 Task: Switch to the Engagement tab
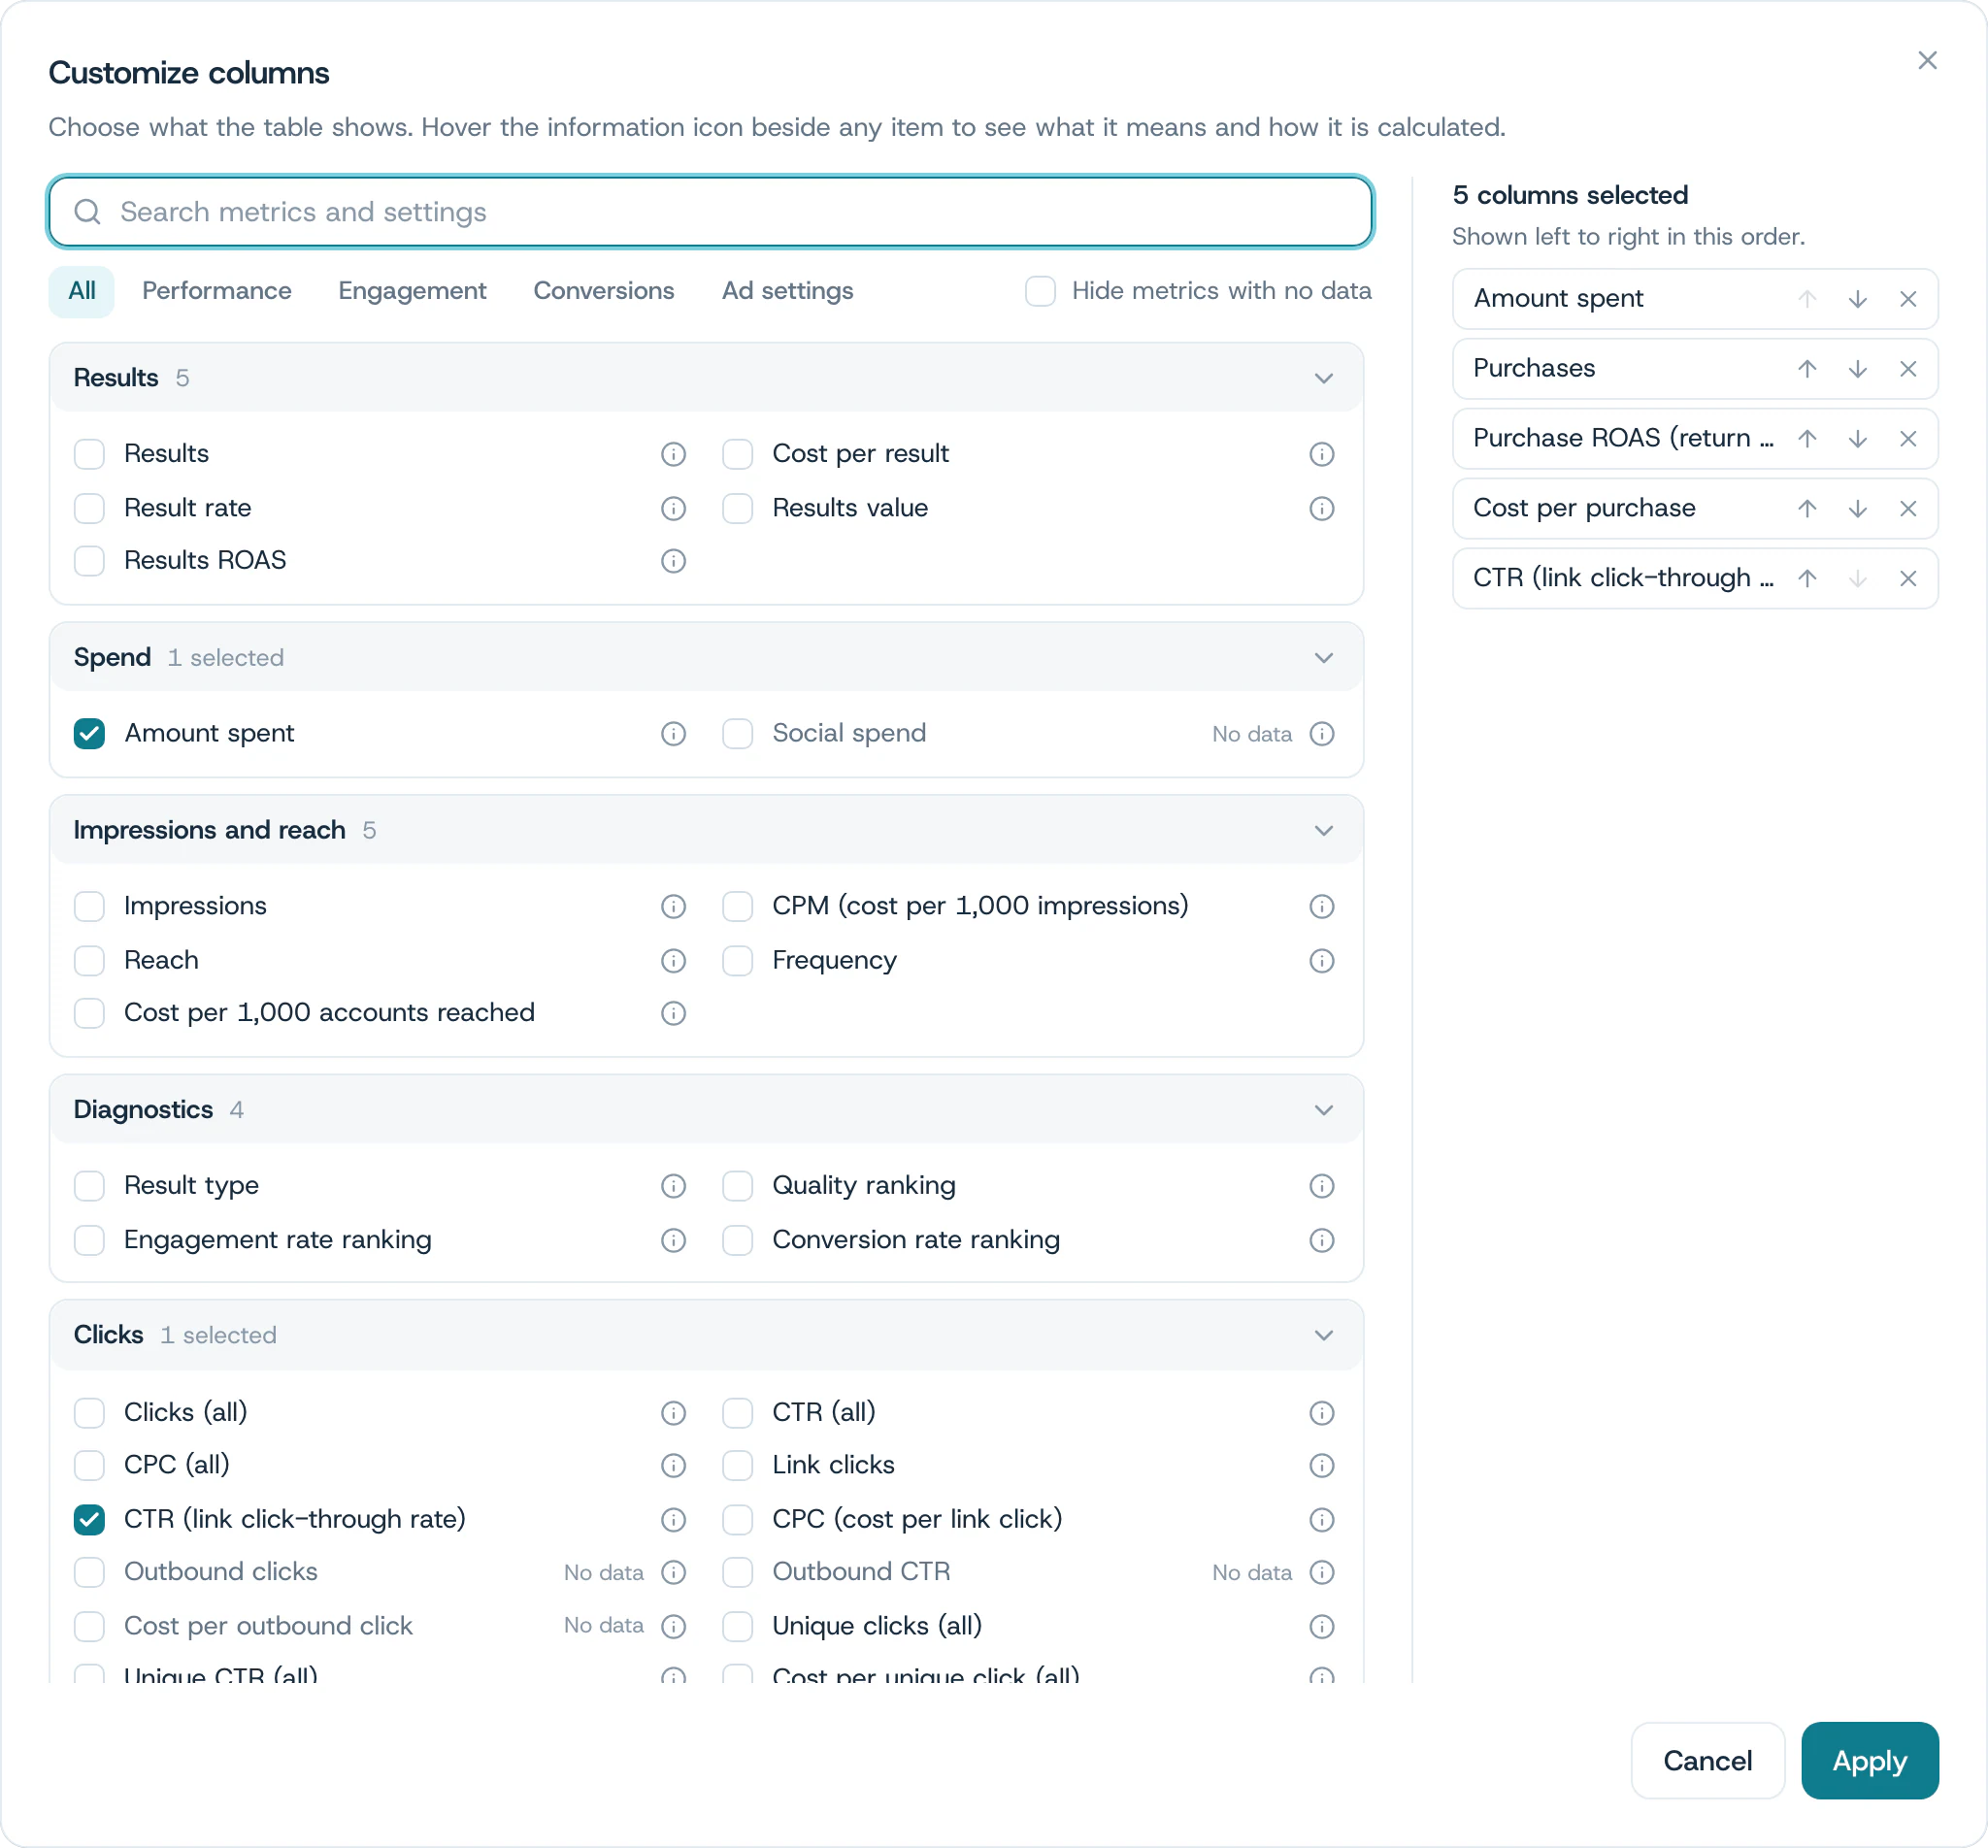pyautogui.click(x=412, y=291)
